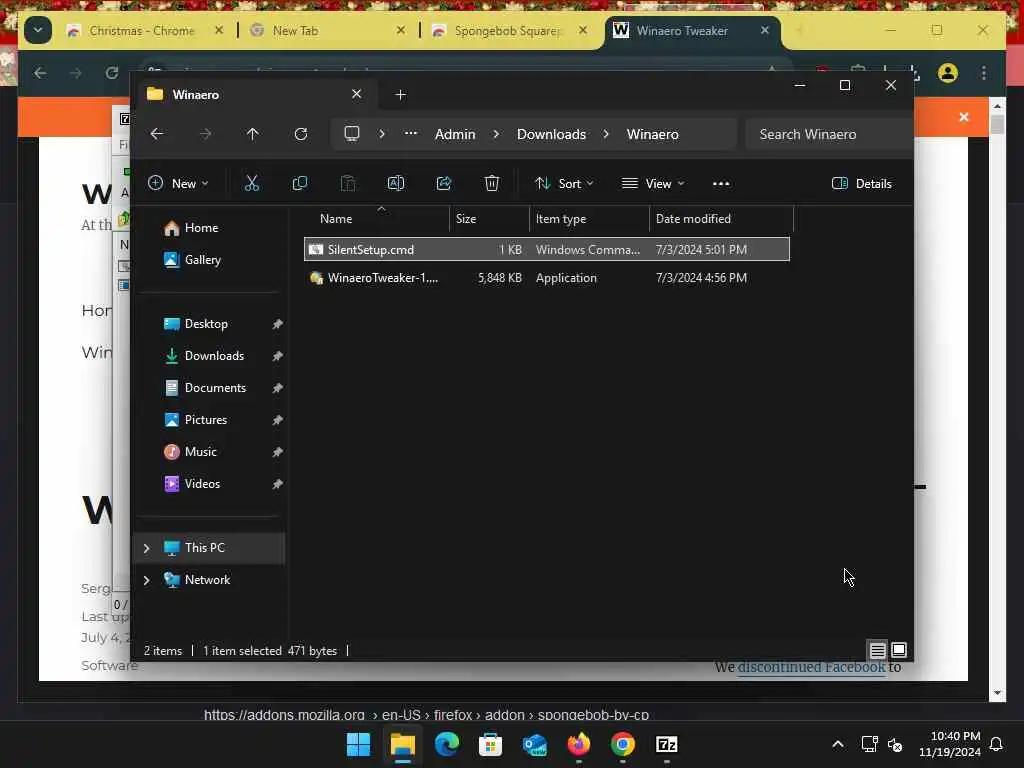Image resolution: width=1024 pixels, height=768 pixels.
Task: Click the PC monitor icon in address bar
Action: [x=352, y=134]
